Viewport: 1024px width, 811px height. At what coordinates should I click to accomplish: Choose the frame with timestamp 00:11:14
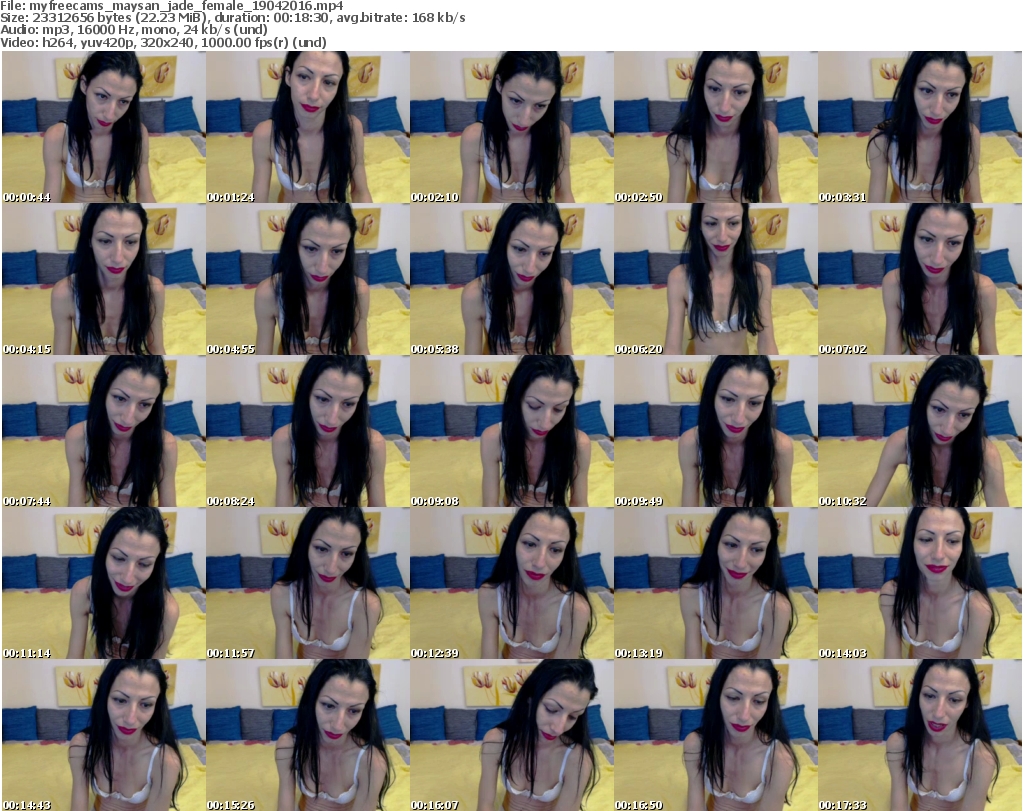tap(104, 583)
